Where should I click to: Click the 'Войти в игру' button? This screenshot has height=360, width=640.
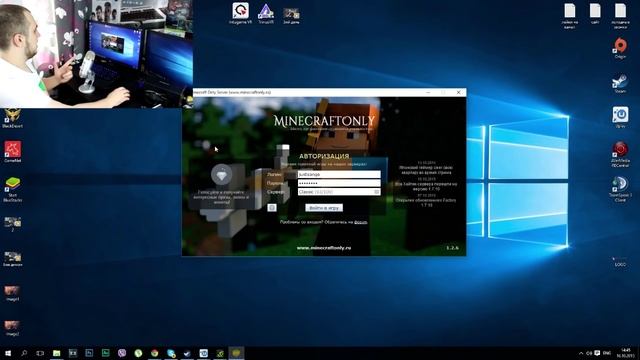[x=324, y=208]
